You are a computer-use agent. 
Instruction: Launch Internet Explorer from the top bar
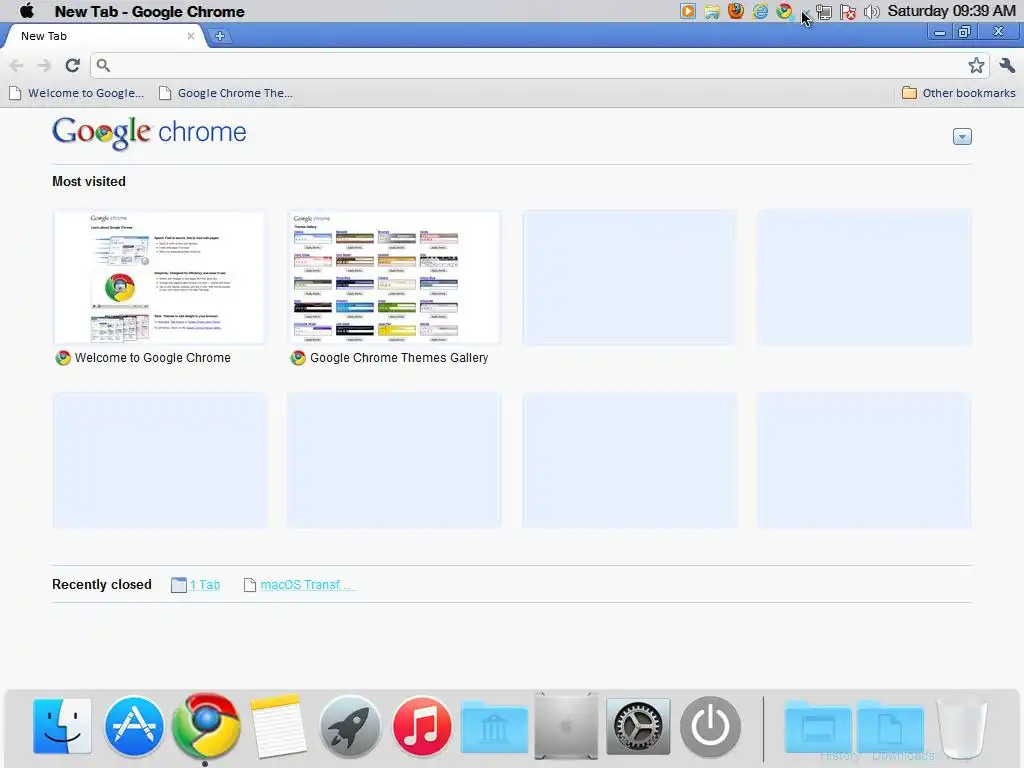pos(760,11)
